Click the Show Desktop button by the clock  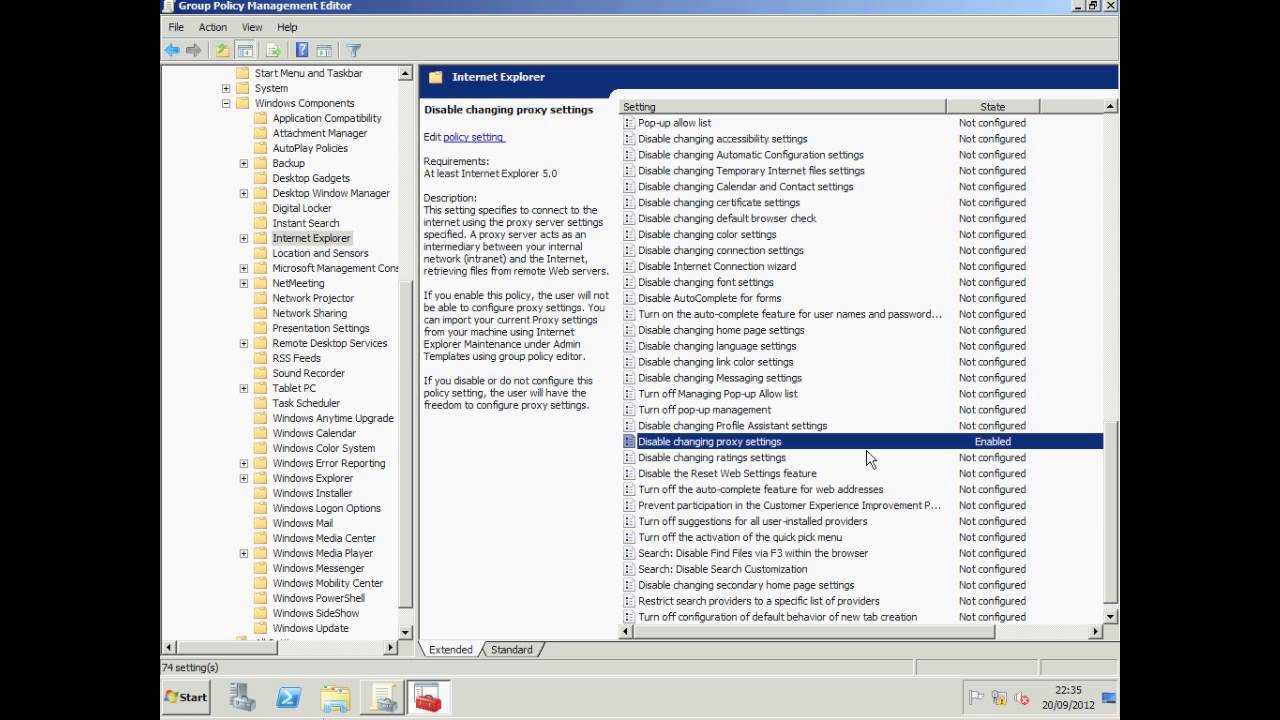1109,698
